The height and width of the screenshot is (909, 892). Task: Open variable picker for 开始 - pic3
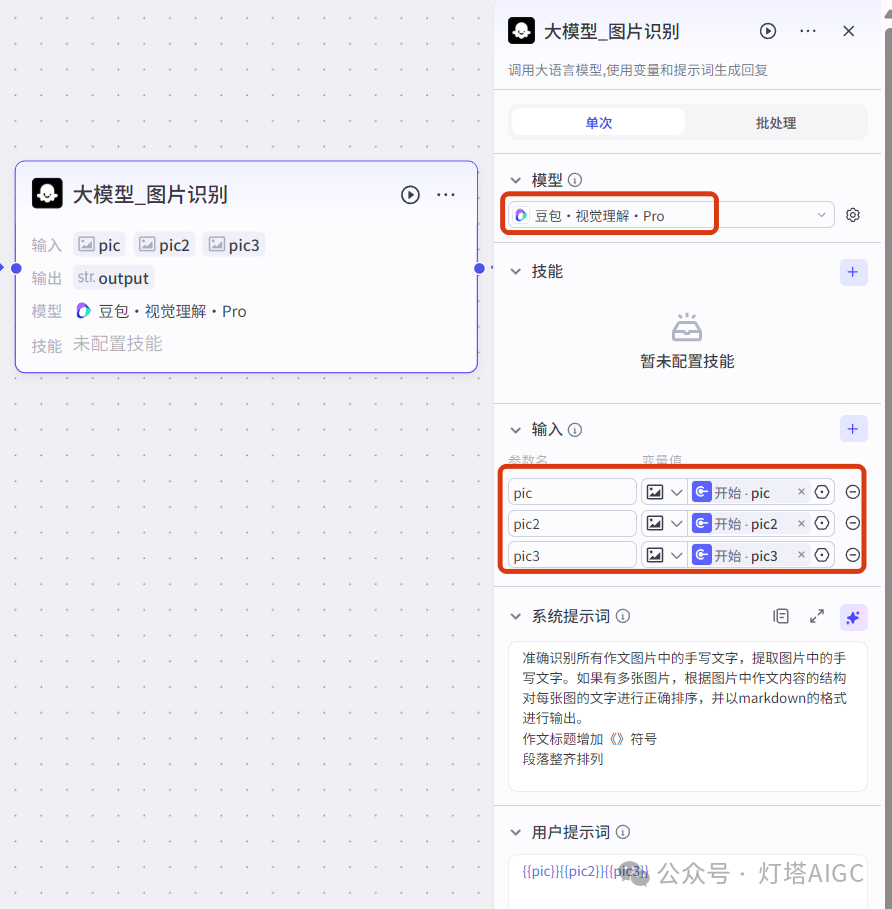click(x=822, y=555)
